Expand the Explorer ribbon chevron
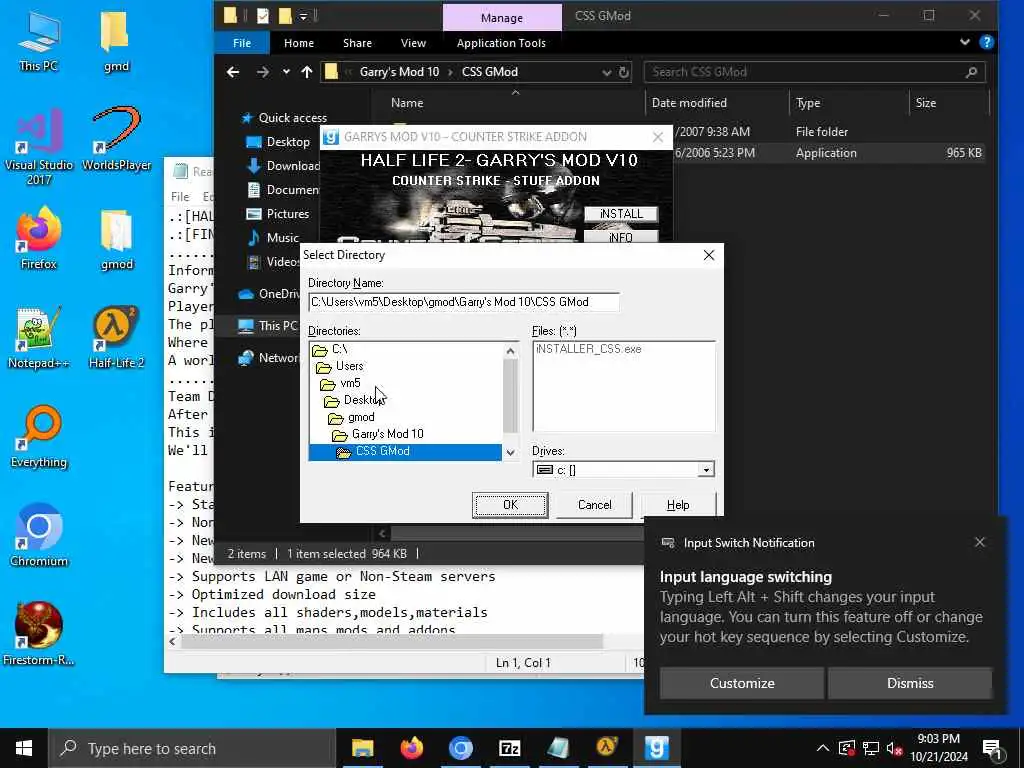This screenshot has width=1024, height=768. click(x=965, y=42)
